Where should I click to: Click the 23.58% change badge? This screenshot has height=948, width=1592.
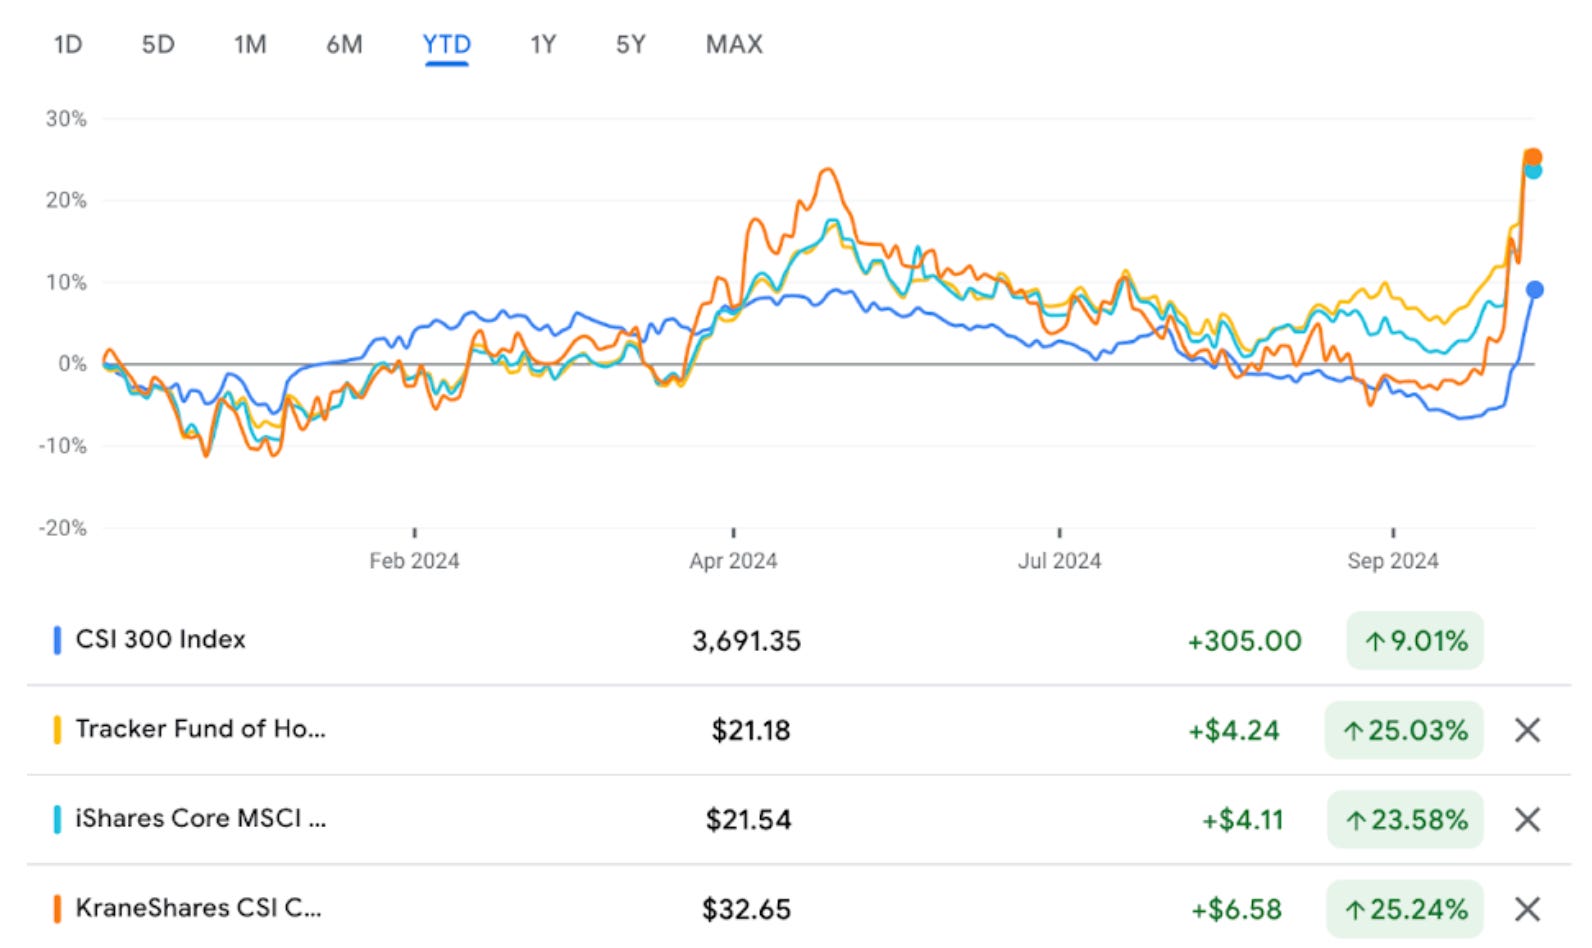[x=1405, y=820]
